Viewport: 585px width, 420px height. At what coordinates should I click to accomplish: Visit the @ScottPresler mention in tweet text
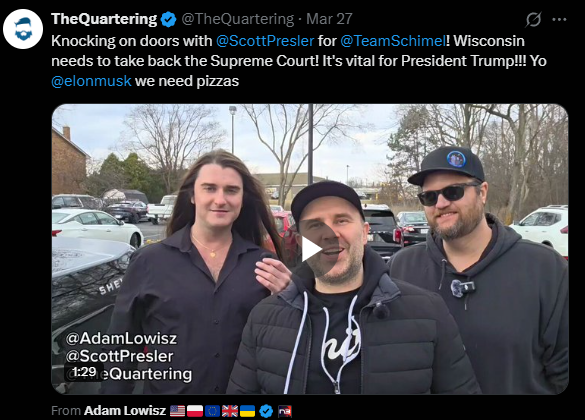pos(265,41)
